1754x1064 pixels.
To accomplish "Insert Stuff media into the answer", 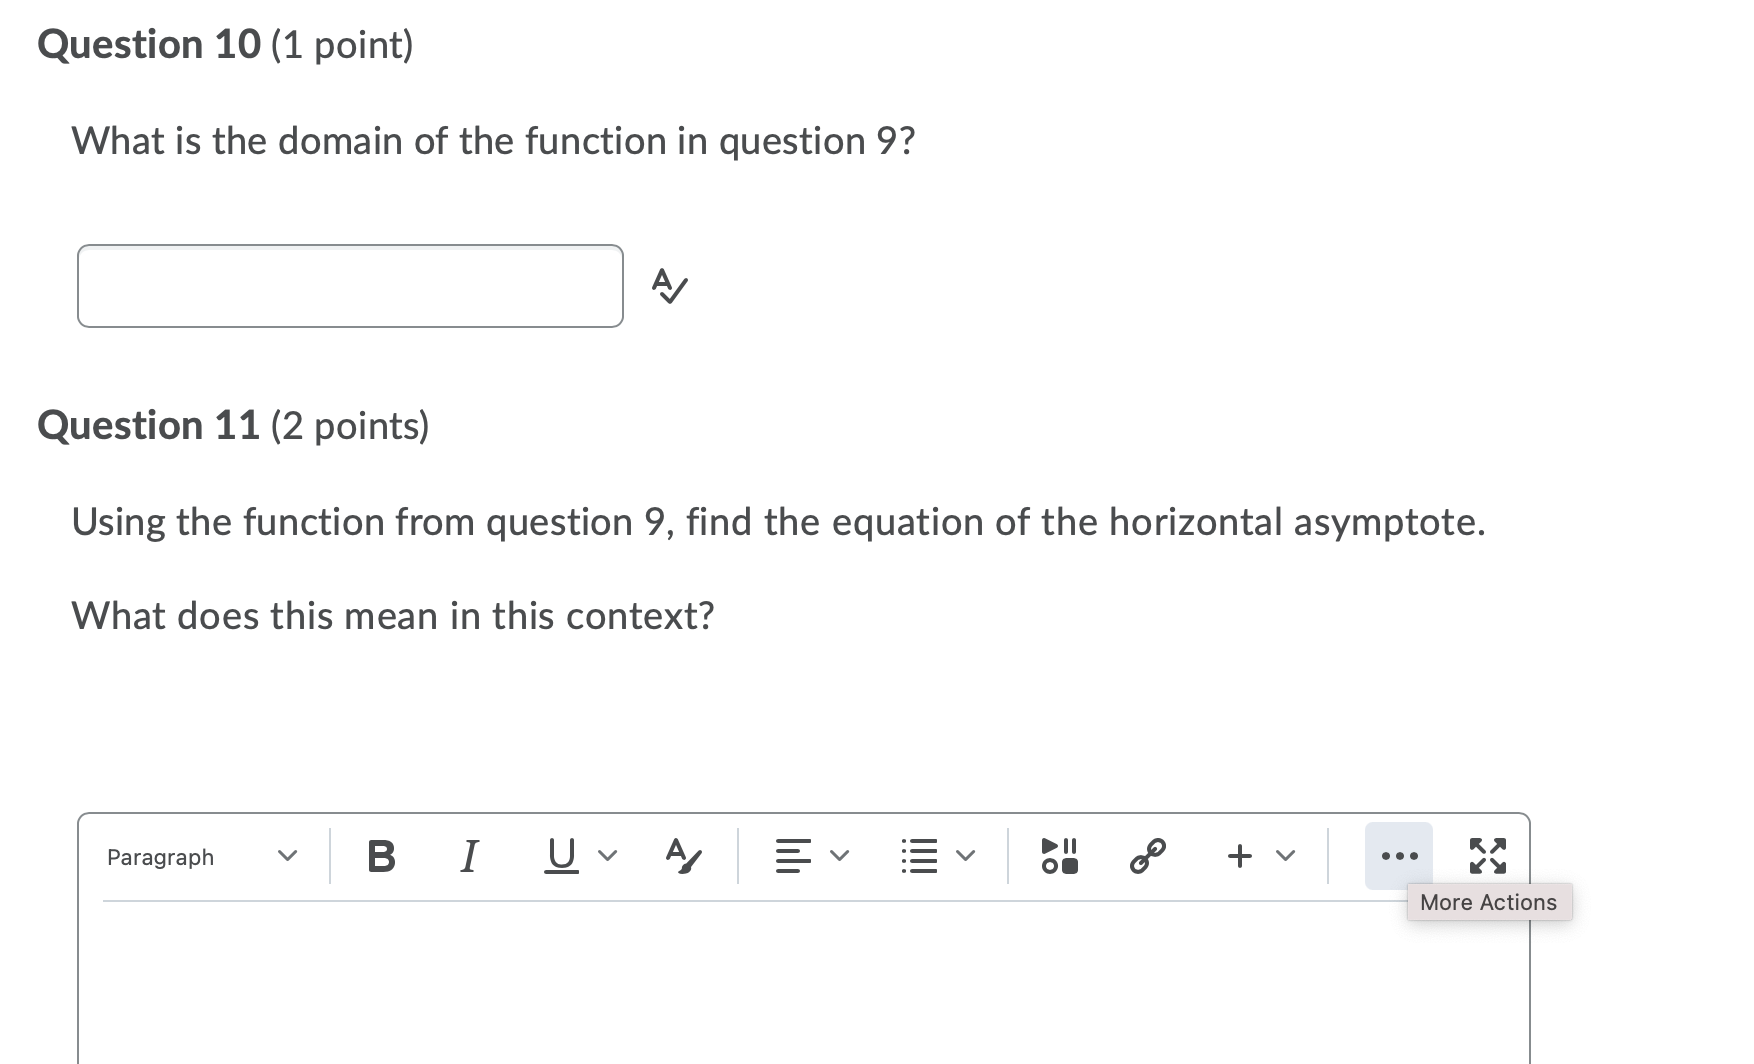I will click(1060, 855).
